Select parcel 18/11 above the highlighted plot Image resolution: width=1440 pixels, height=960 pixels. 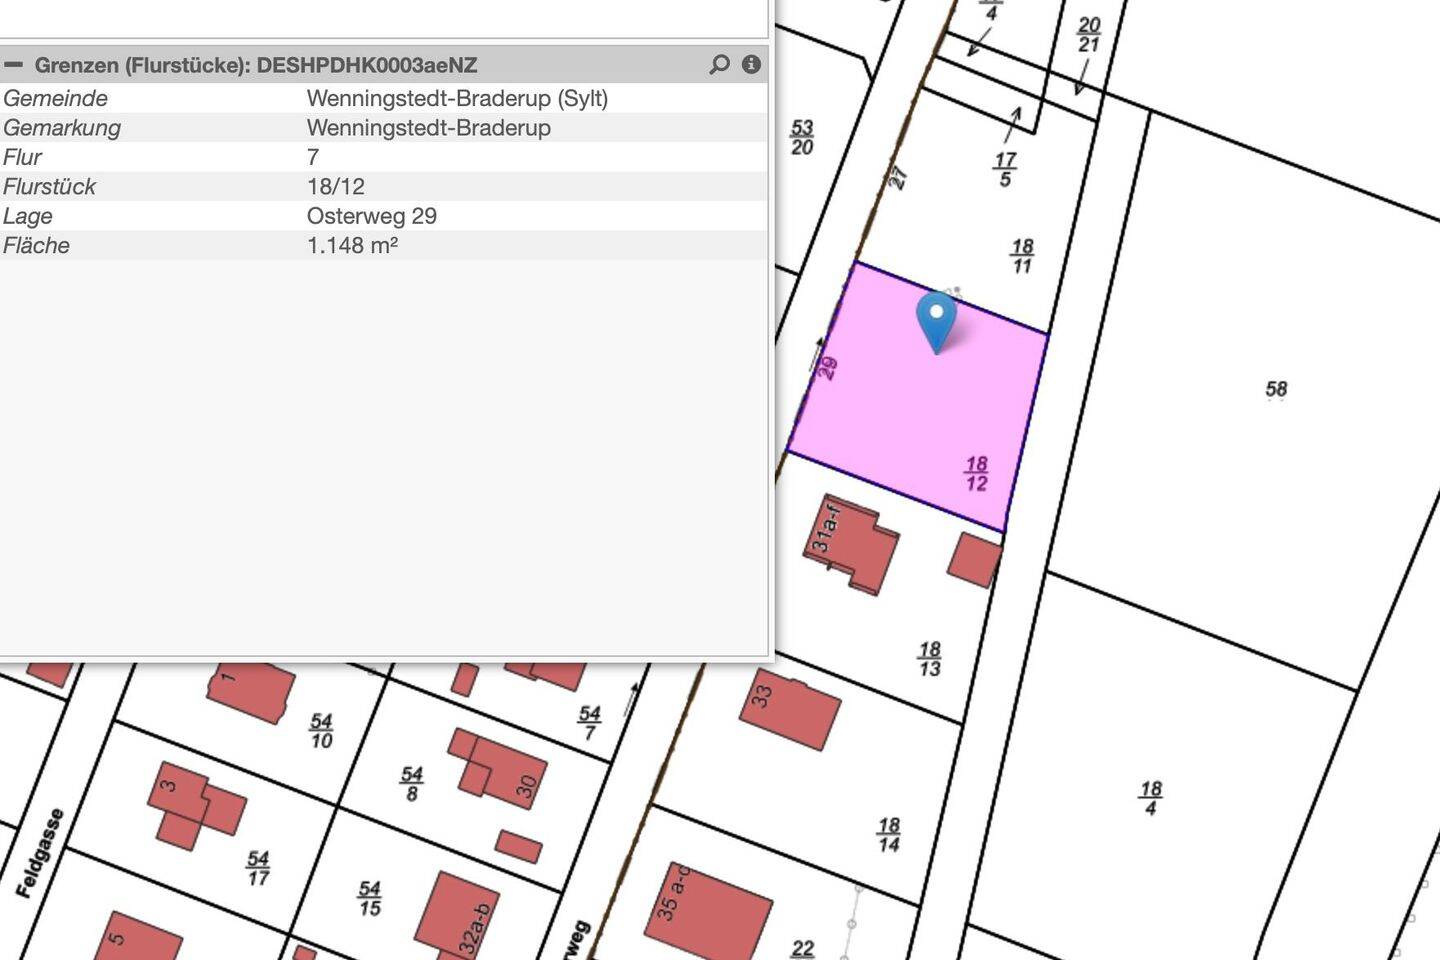point(1021,256)
